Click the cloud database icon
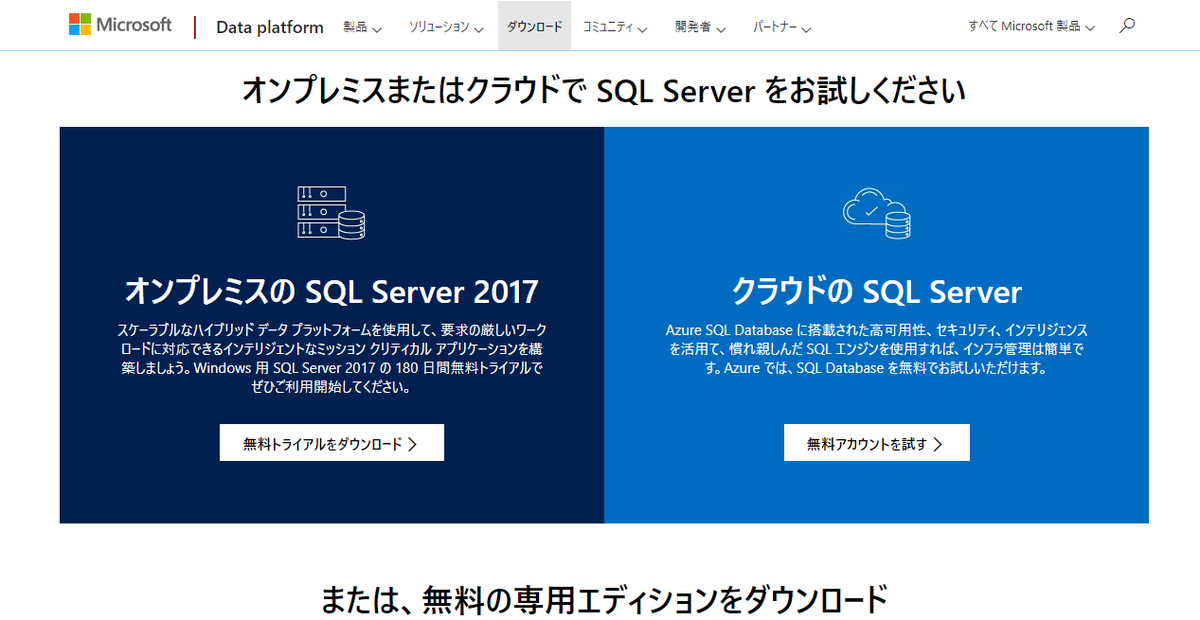This screenshot has height=620, width=1200. 876,213
